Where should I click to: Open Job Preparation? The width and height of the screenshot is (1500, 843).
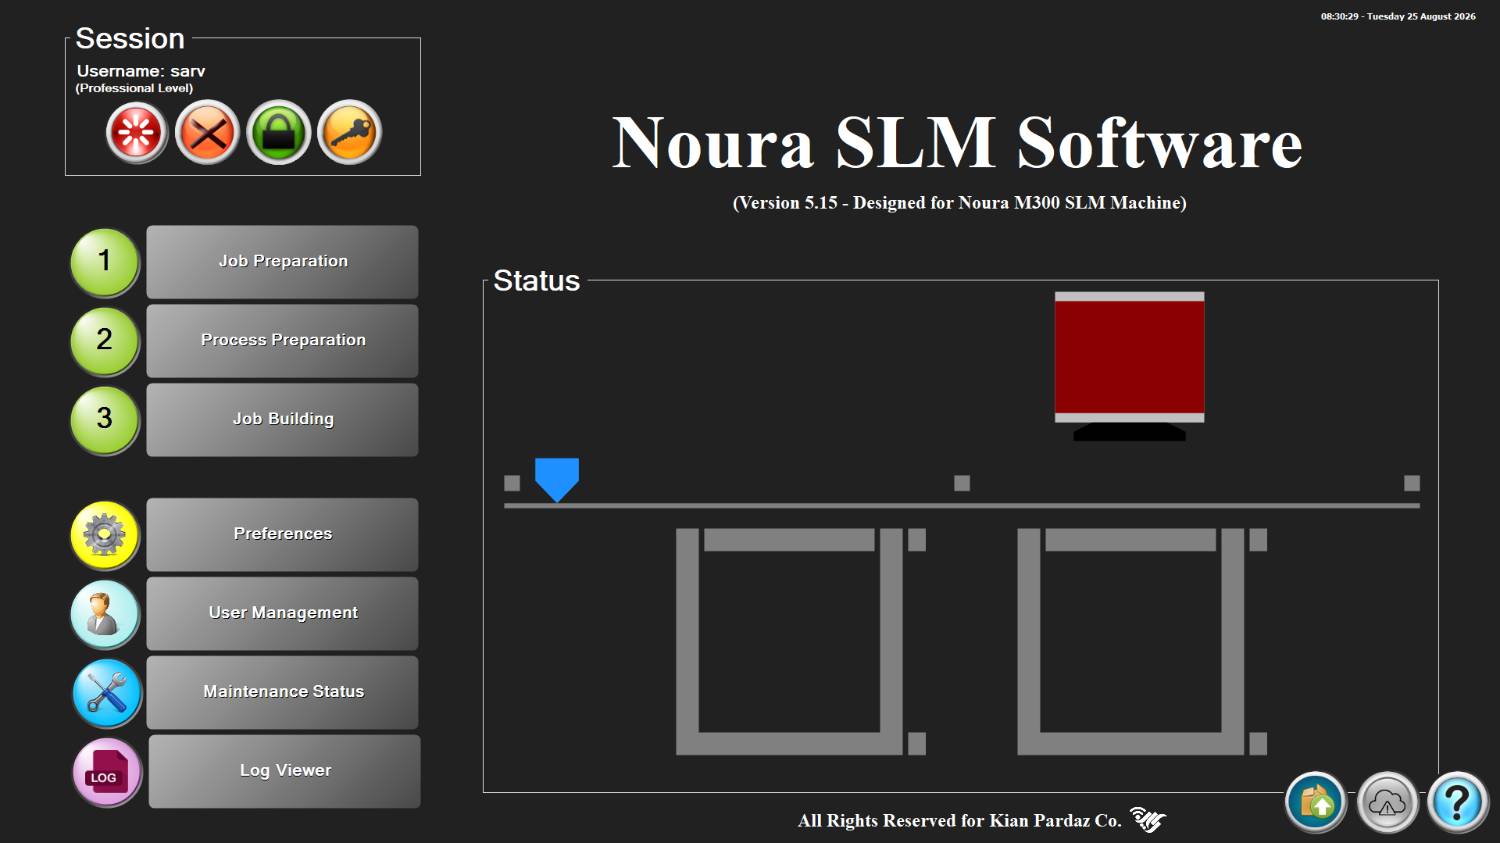283,262
